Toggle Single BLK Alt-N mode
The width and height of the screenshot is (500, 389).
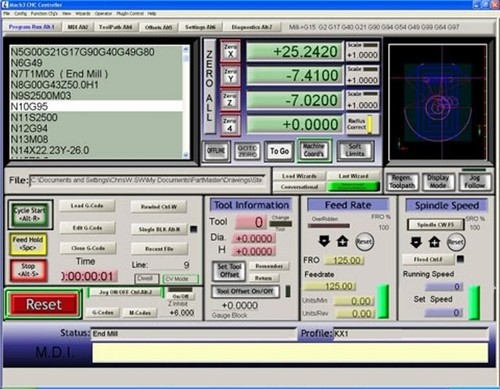point(159,229)
